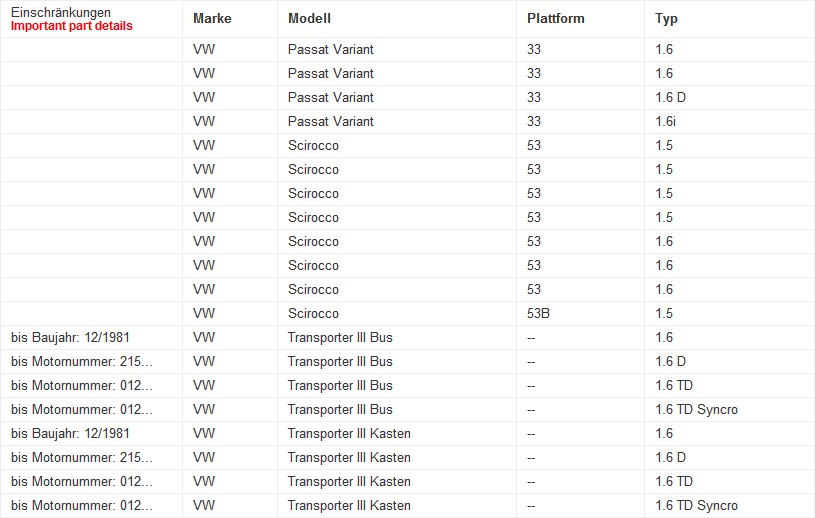Click 'bis Baujahr: 12/1981' for Transporter III Kasten
This screenshot has width=815, height=518.
pyautogui.click(x=70, y=433)
